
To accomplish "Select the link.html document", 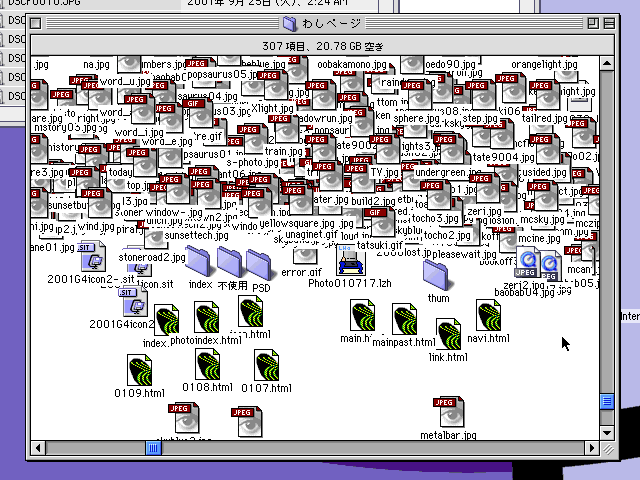I will click(448, 335).
